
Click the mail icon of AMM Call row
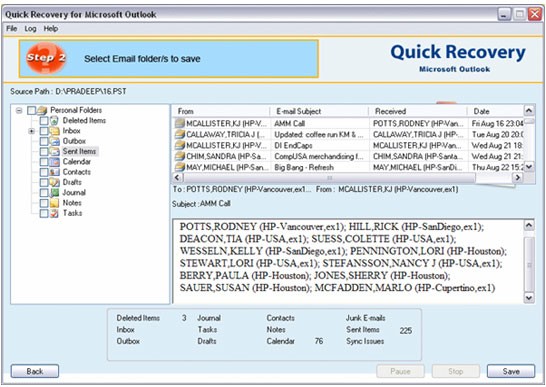(x=180, y=123)
